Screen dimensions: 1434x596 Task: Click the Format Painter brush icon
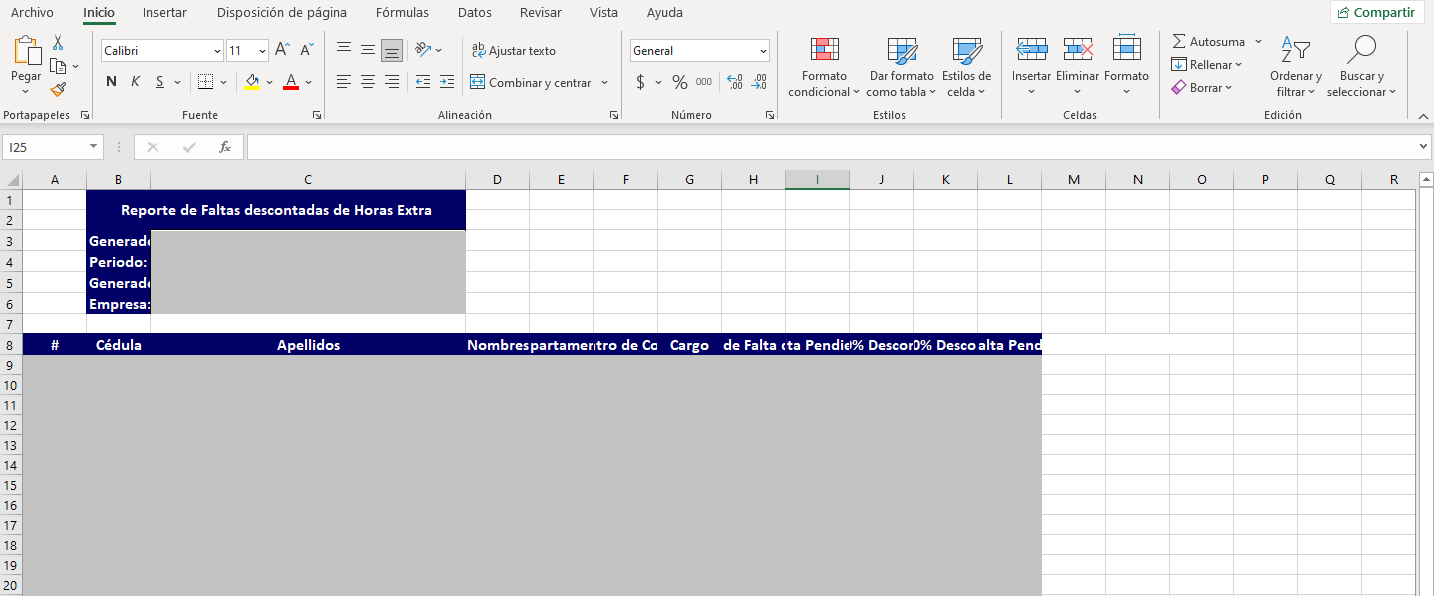[x=58, y=89]
